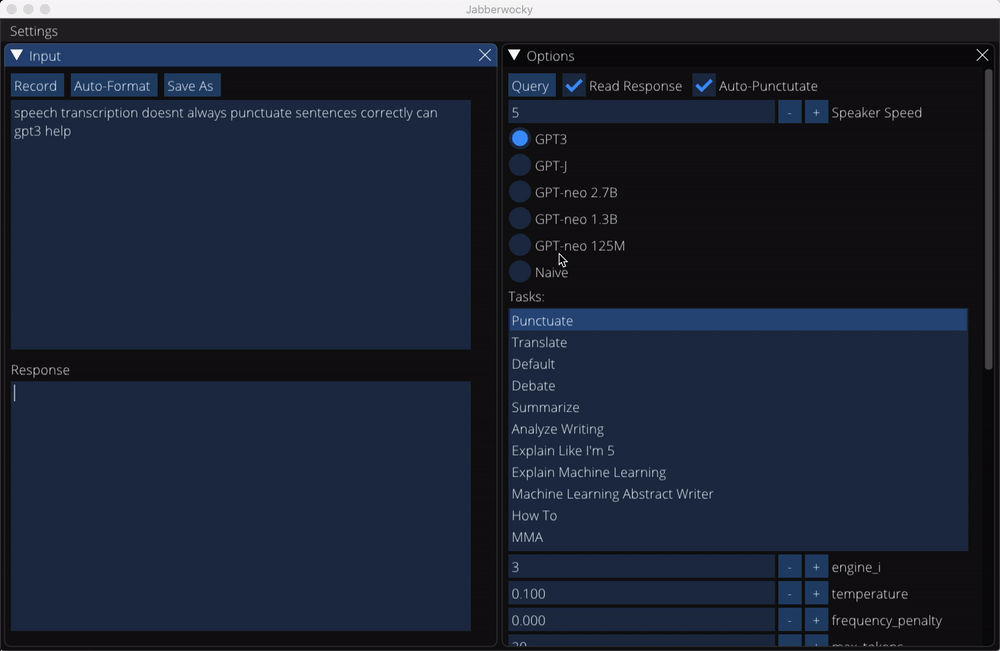1000x651 pixels.
Task: Collapse the Input panel triangle
Action: 17,55
